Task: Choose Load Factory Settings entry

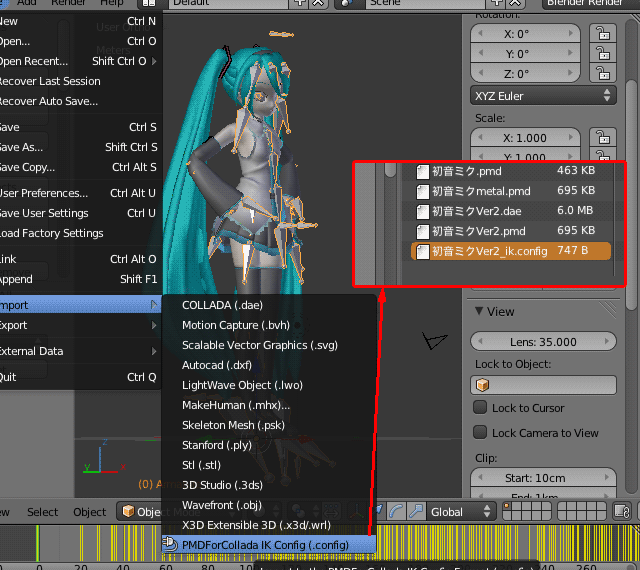Action: click(x=80, y=233)
